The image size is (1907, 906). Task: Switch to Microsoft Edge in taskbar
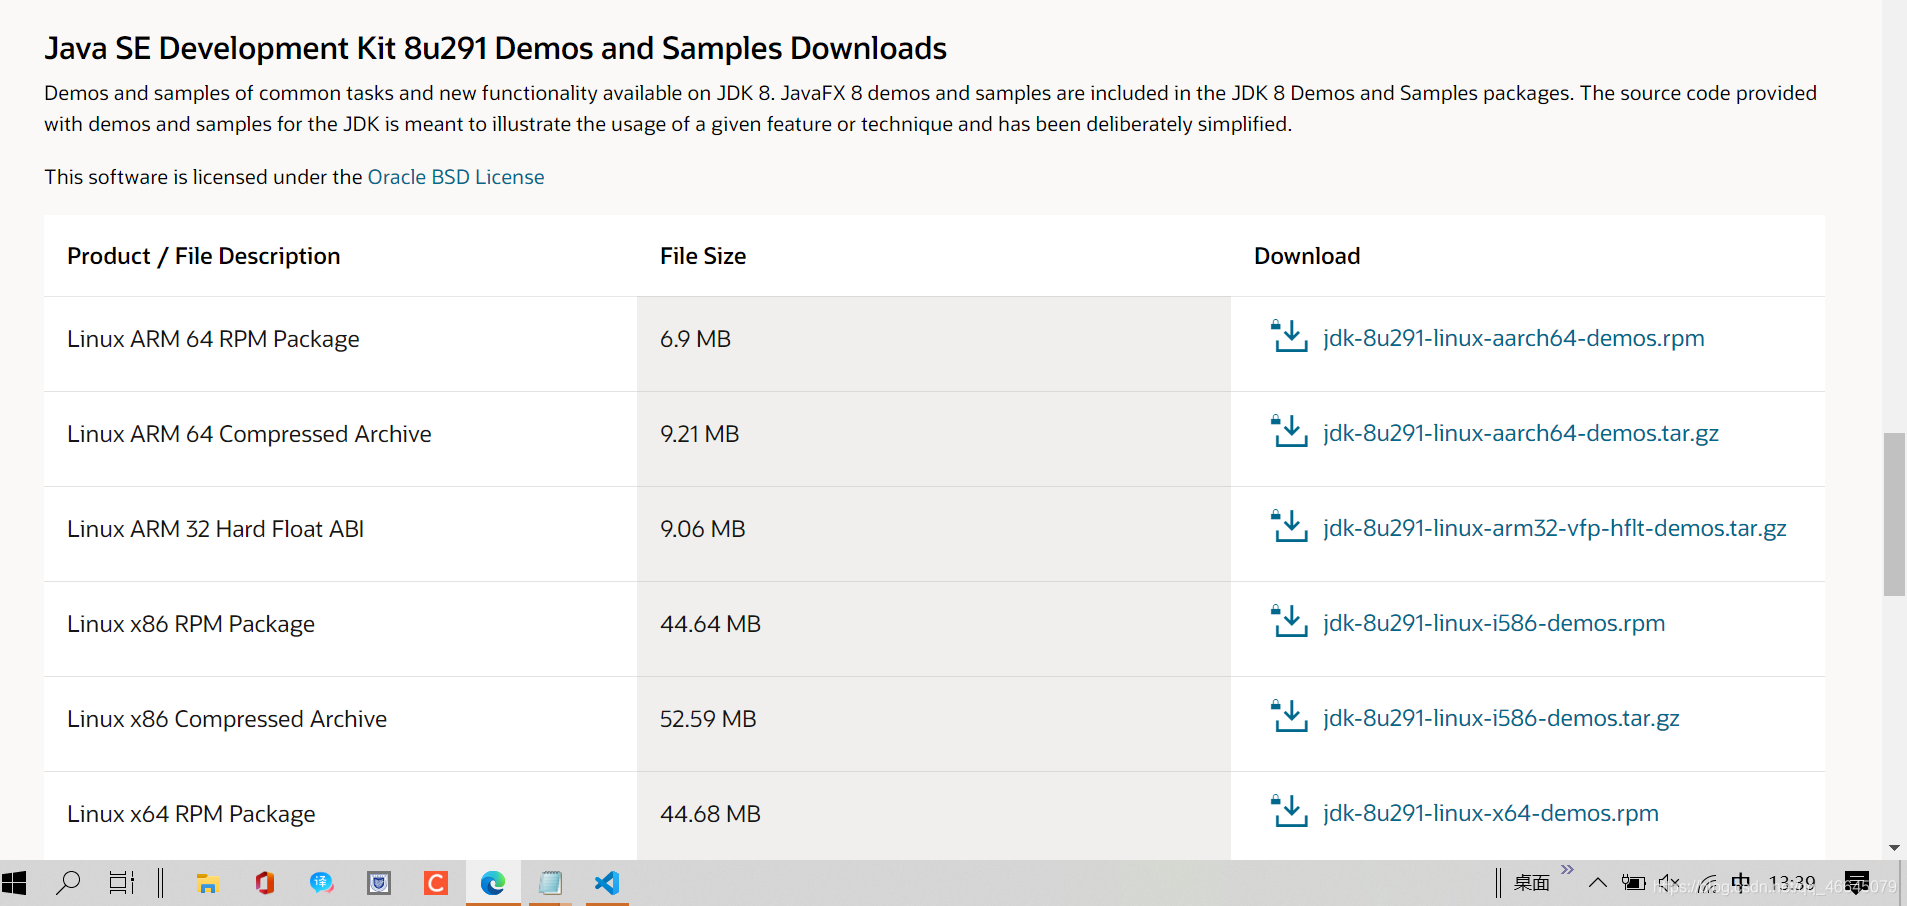click(x=493, y=883)
